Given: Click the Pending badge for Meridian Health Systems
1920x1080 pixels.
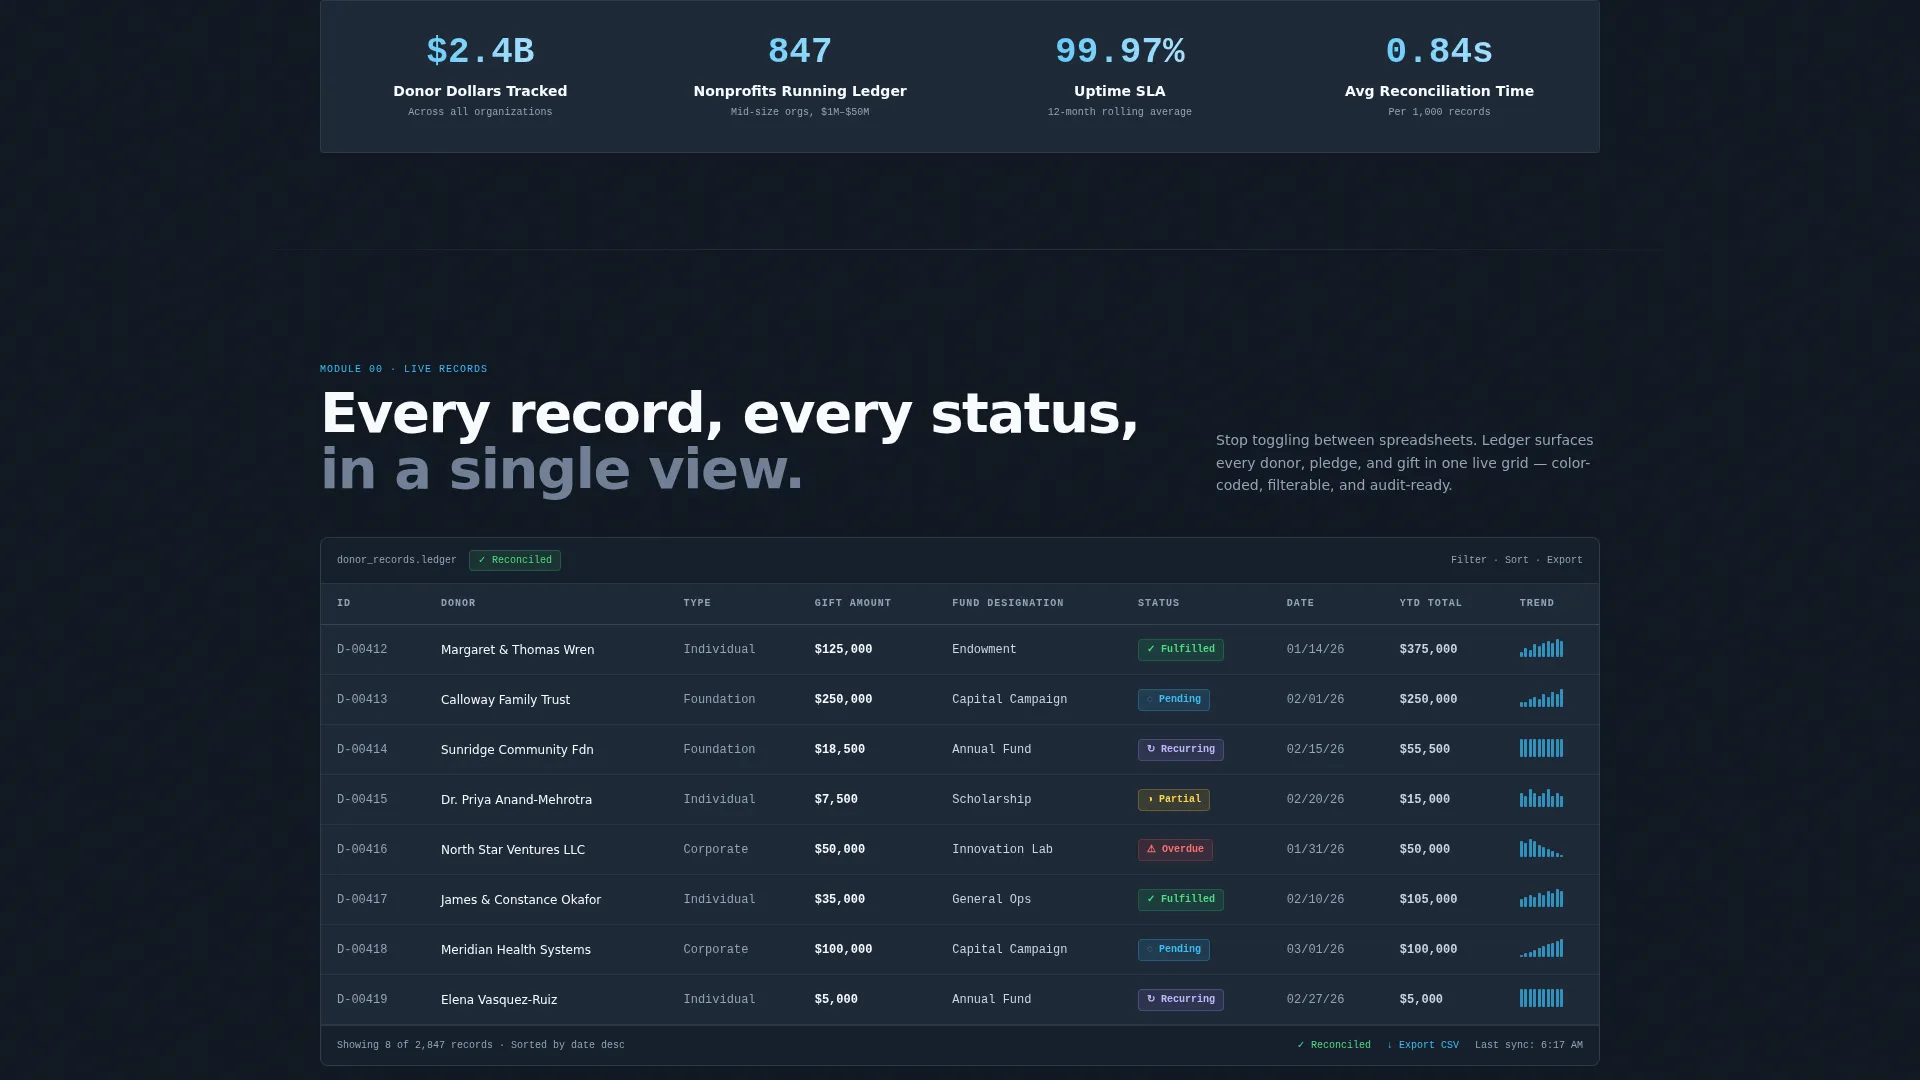Looking at the screenshot, I should (x=1173, y=950).
